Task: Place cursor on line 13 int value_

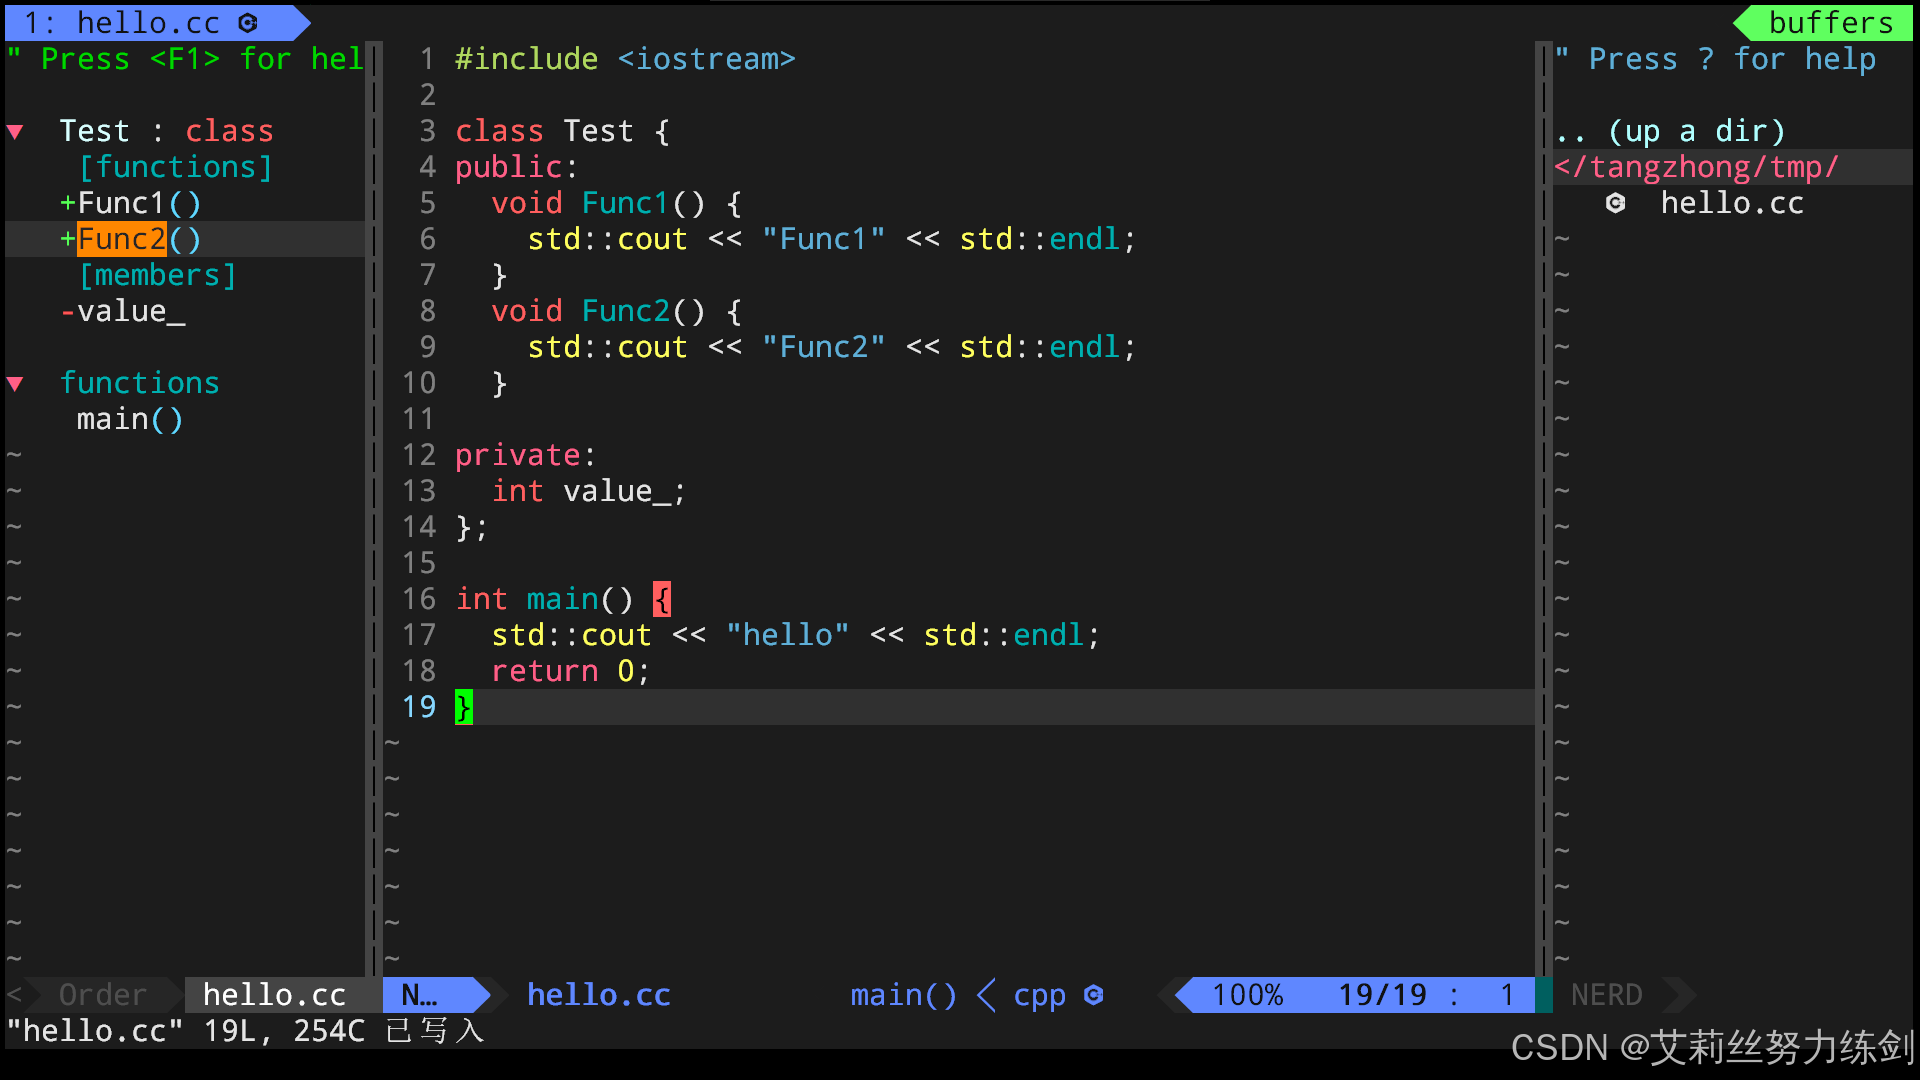Action: (x=588, y=492)
